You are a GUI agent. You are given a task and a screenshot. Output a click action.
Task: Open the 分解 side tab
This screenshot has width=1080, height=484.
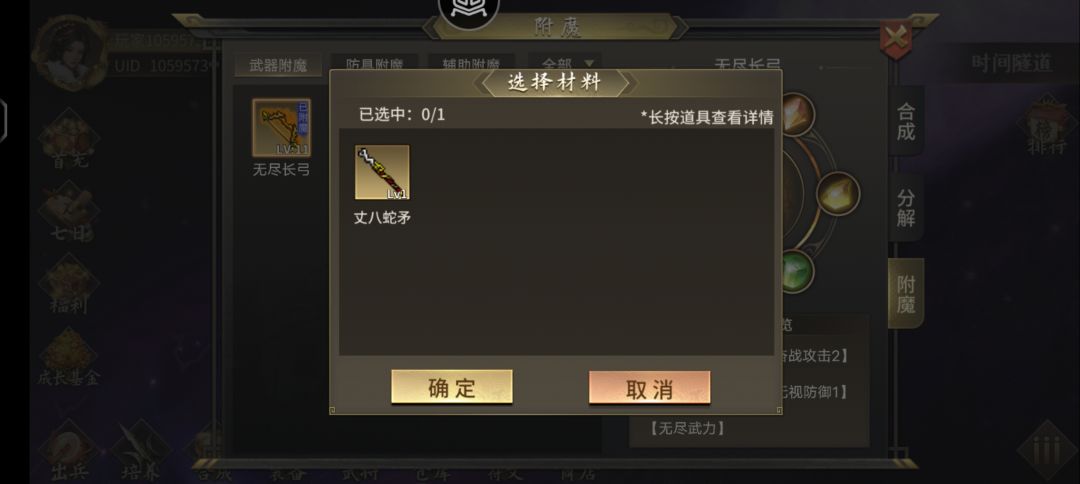coord(906,208)
